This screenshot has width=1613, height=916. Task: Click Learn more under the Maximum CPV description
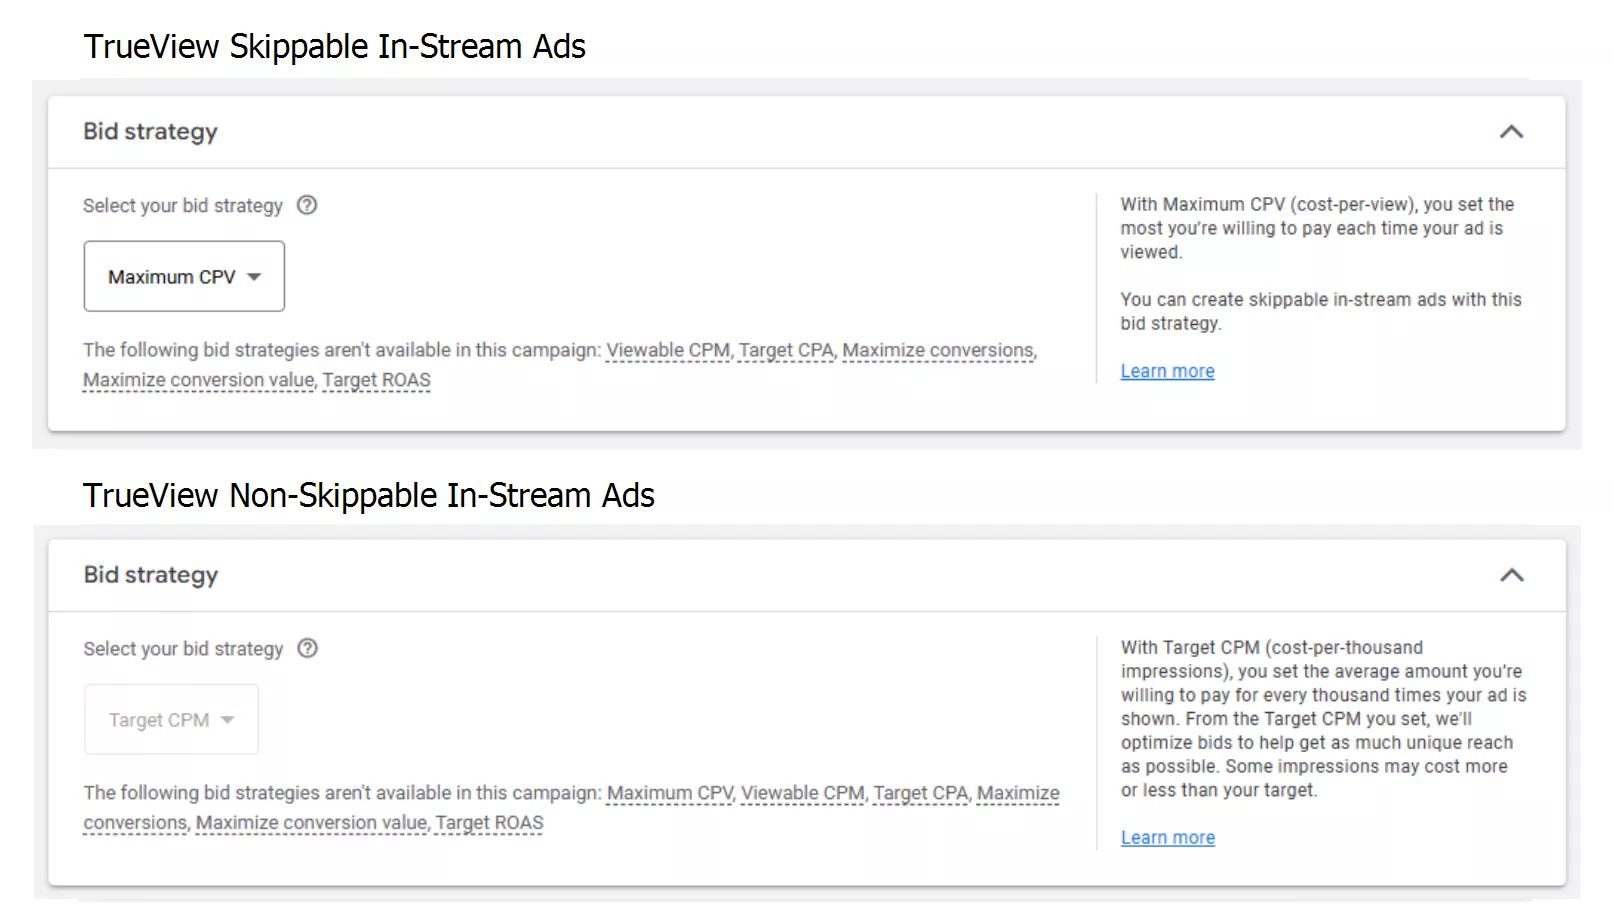1167,371
